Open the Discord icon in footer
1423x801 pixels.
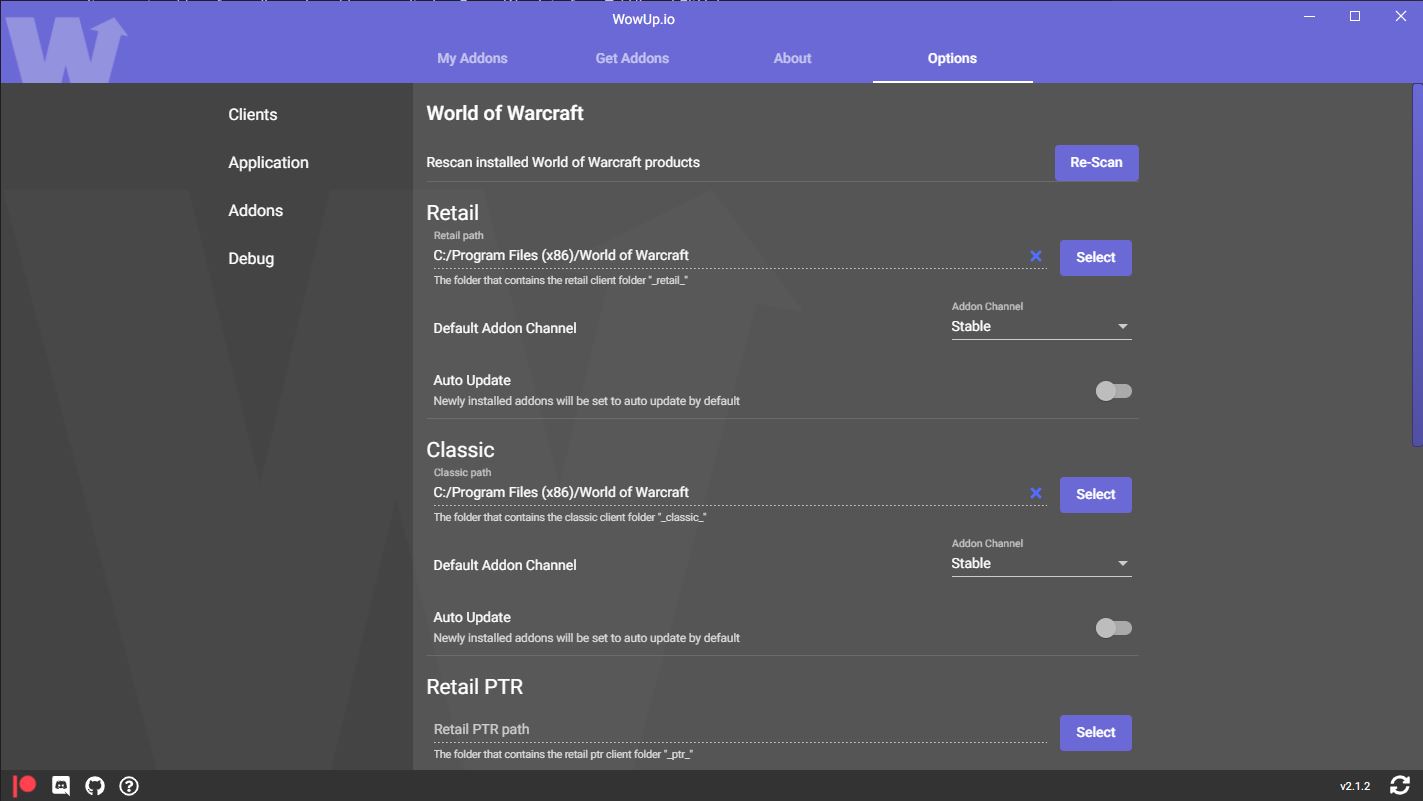point(61,786)
